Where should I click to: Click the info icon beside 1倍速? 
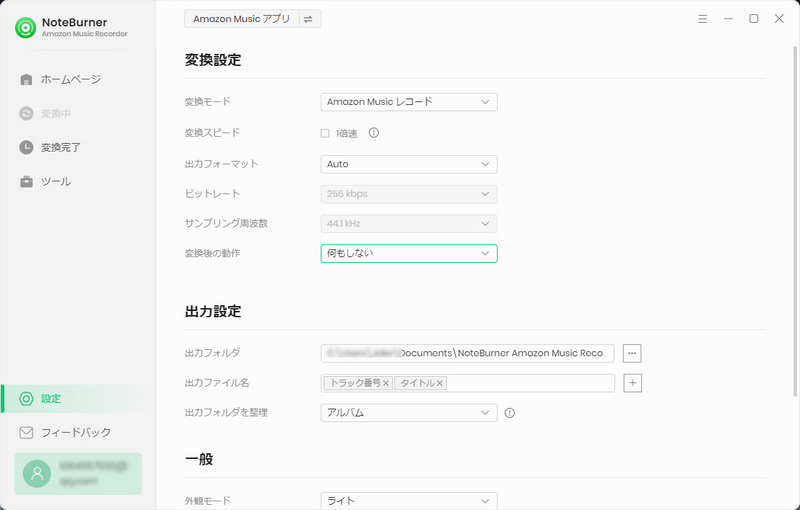coord(373,133)
